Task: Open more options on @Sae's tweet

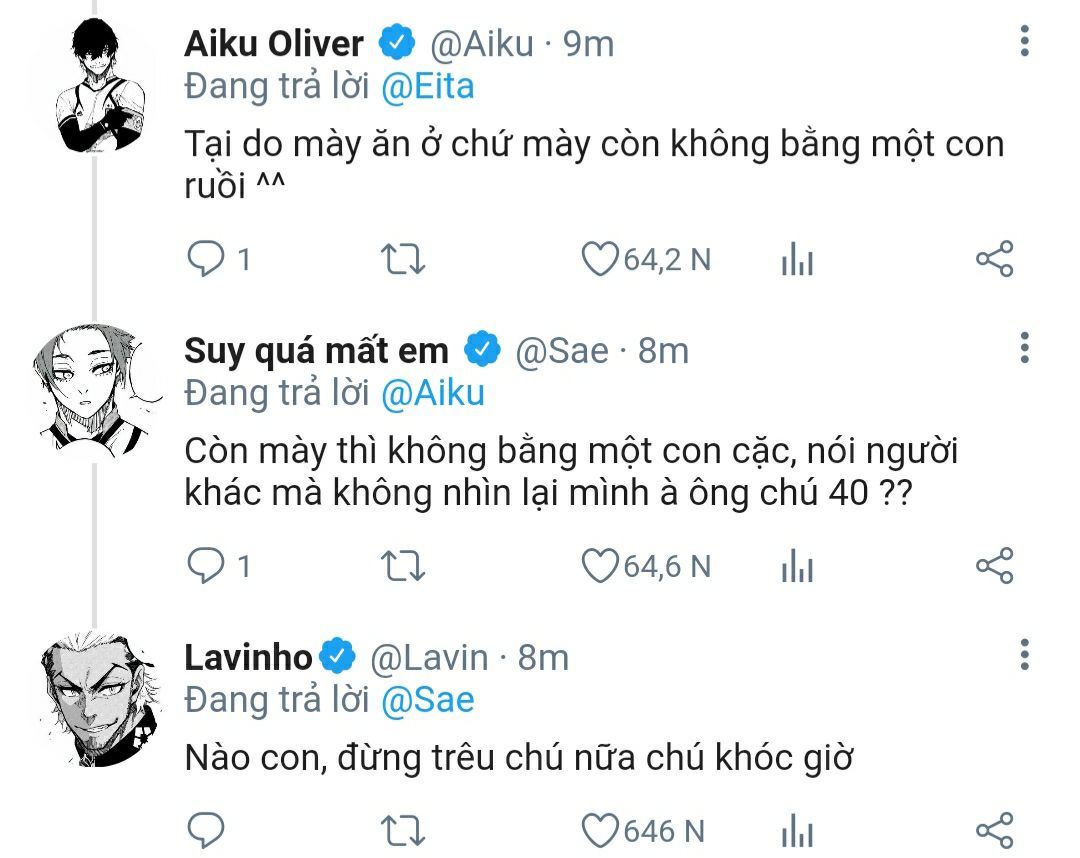Action: (1024, 349)
